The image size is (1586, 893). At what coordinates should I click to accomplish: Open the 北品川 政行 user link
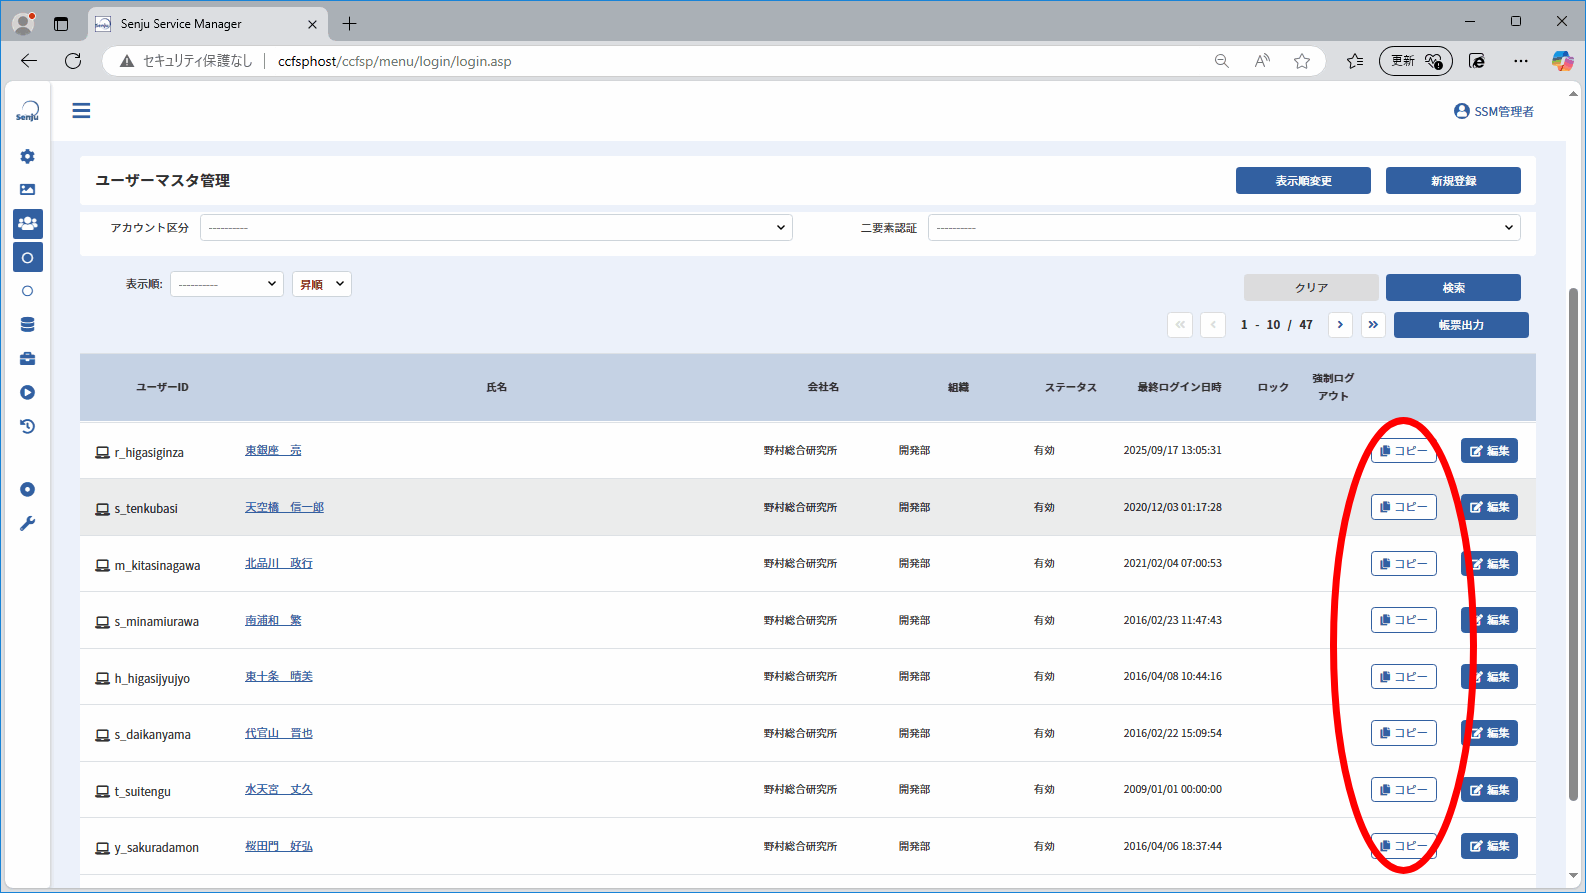[279, 563]
